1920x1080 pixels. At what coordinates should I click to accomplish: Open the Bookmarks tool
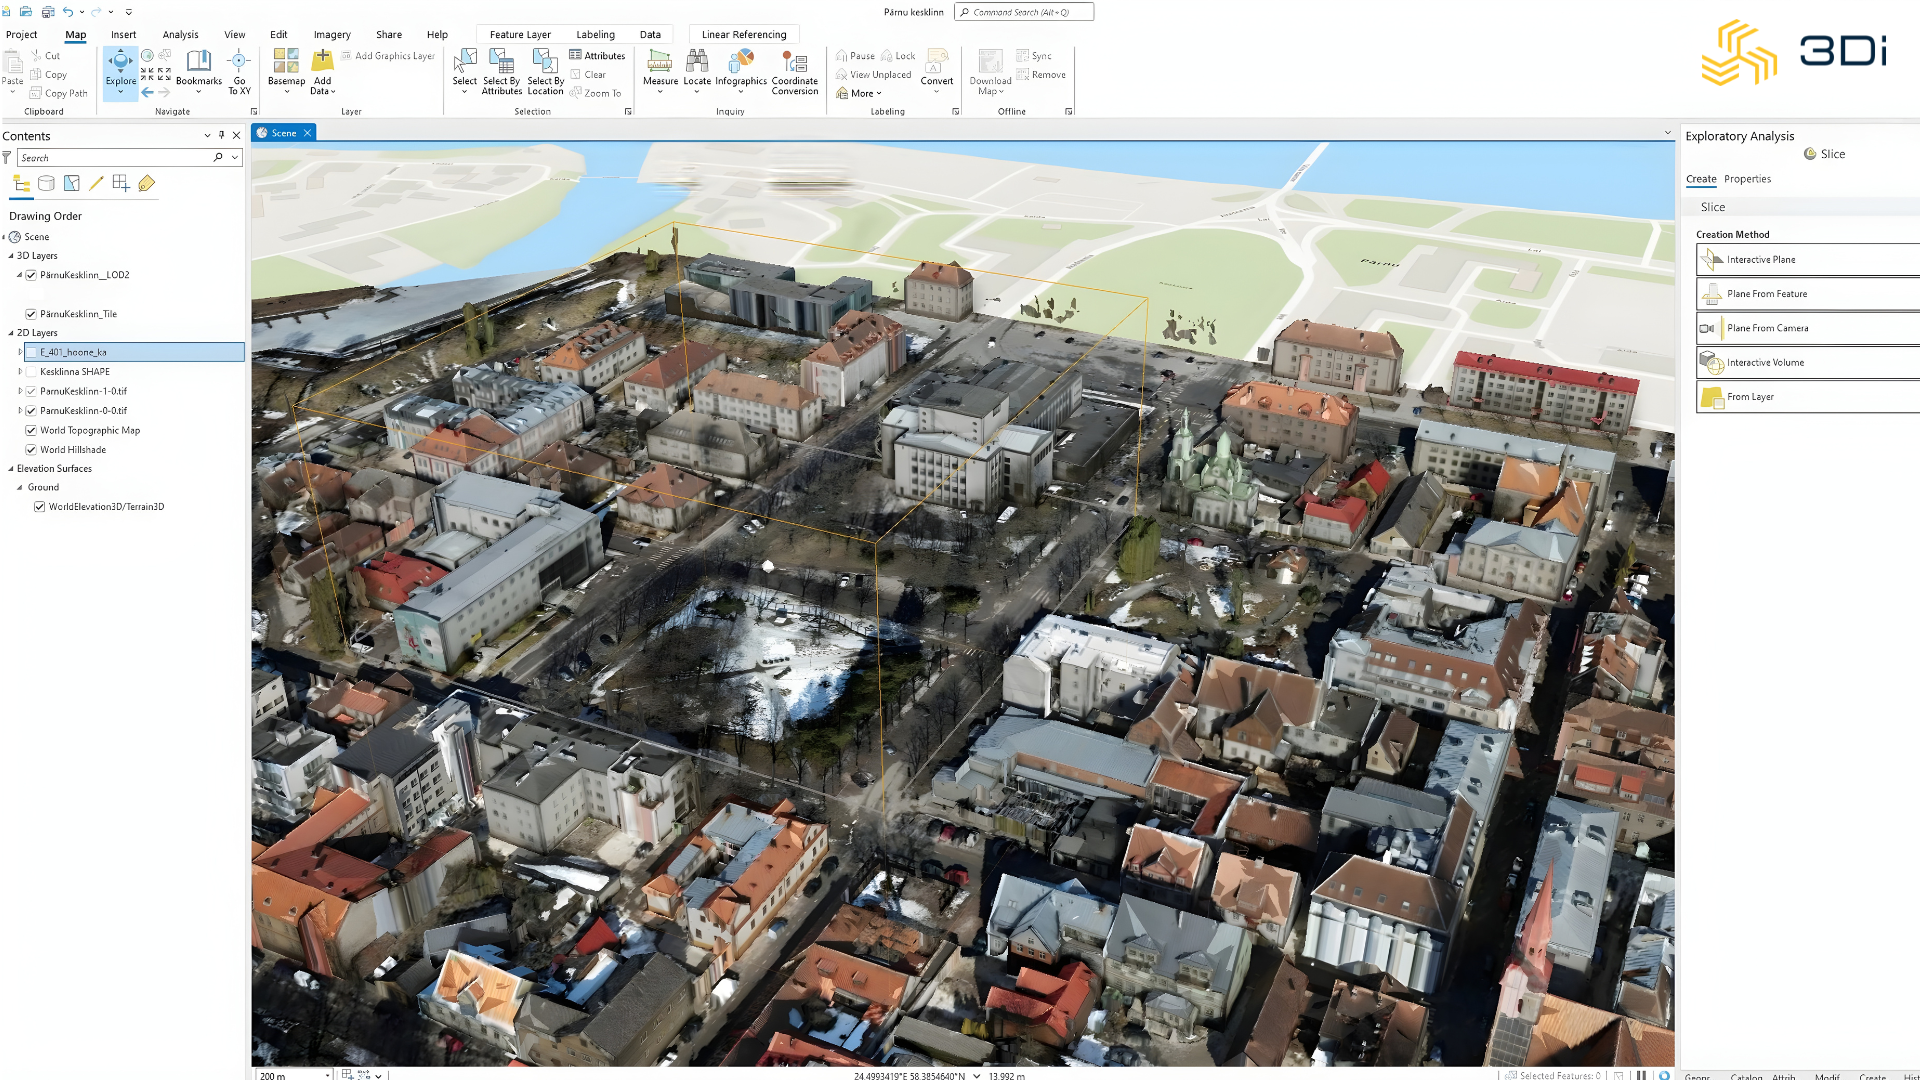click(199, 68)
